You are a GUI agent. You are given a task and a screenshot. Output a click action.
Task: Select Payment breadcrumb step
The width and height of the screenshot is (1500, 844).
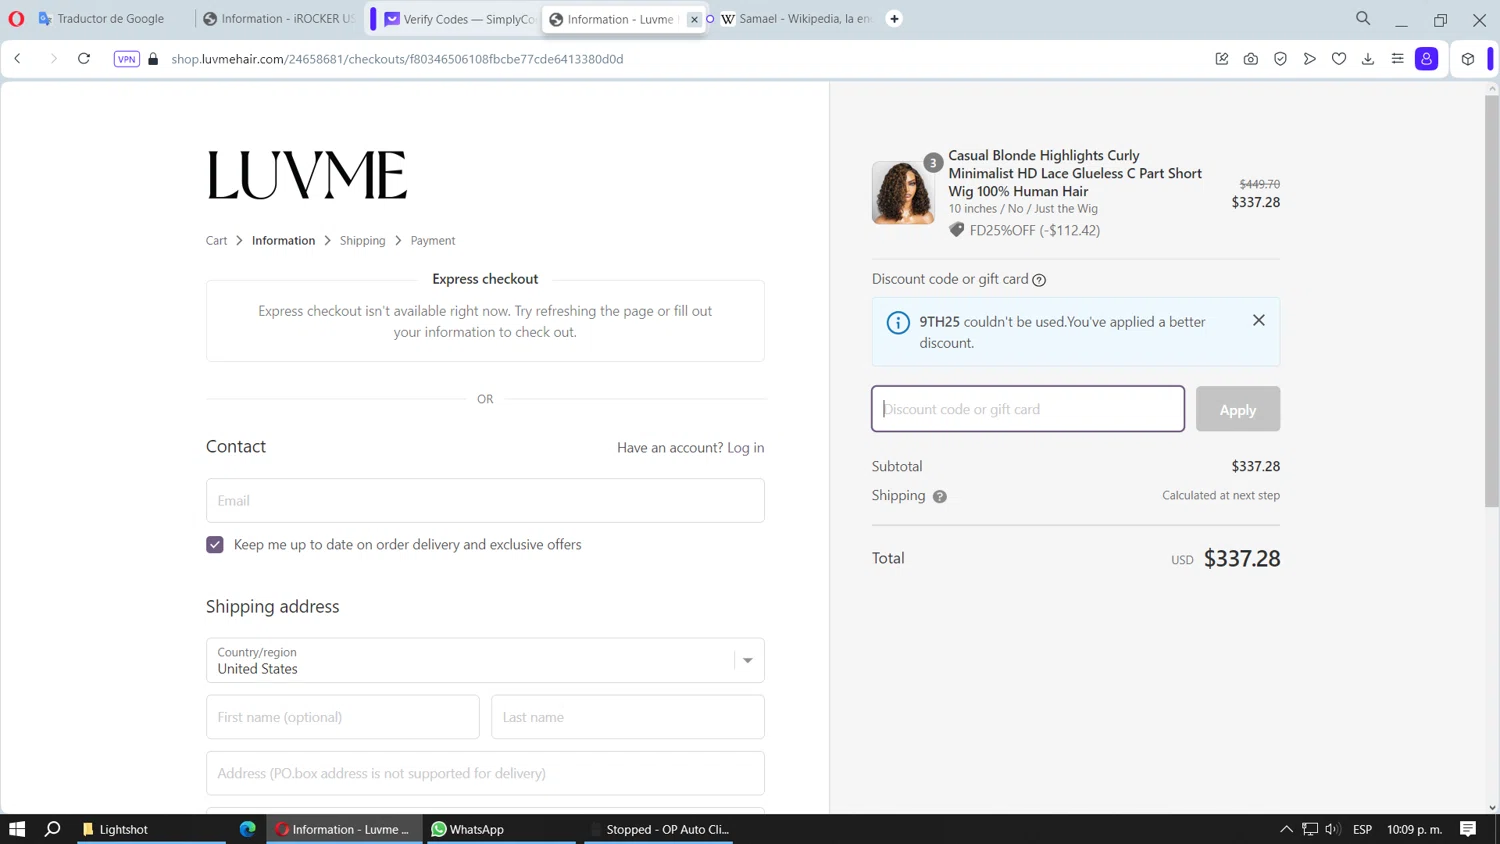click(x=433, y=241)
